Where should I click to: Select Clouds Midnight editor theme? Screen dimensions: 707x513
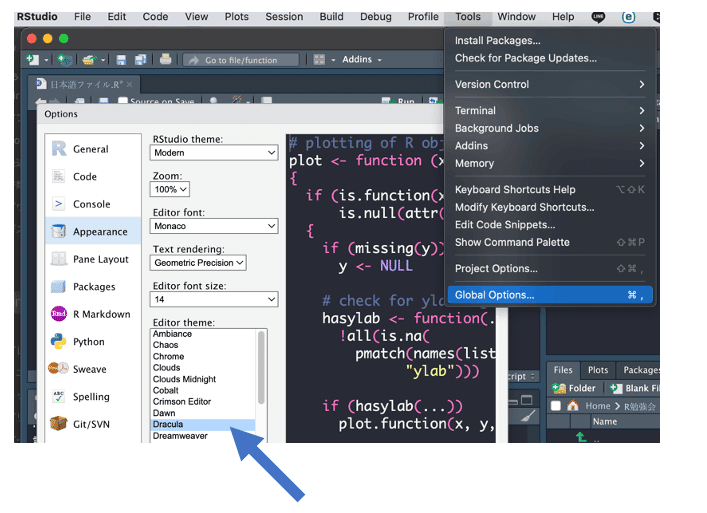point(202,379)
